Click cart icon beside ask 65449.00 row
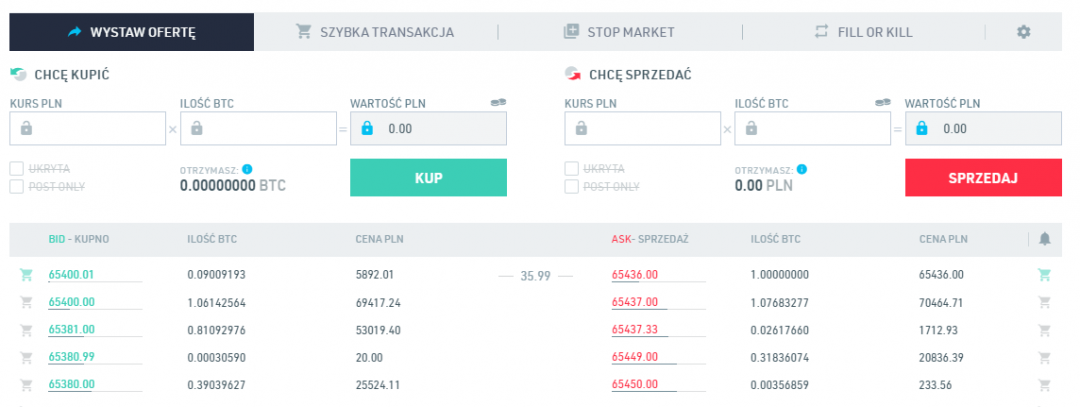The height and width of the screenshot is (407, 1080). point(1045,357)
